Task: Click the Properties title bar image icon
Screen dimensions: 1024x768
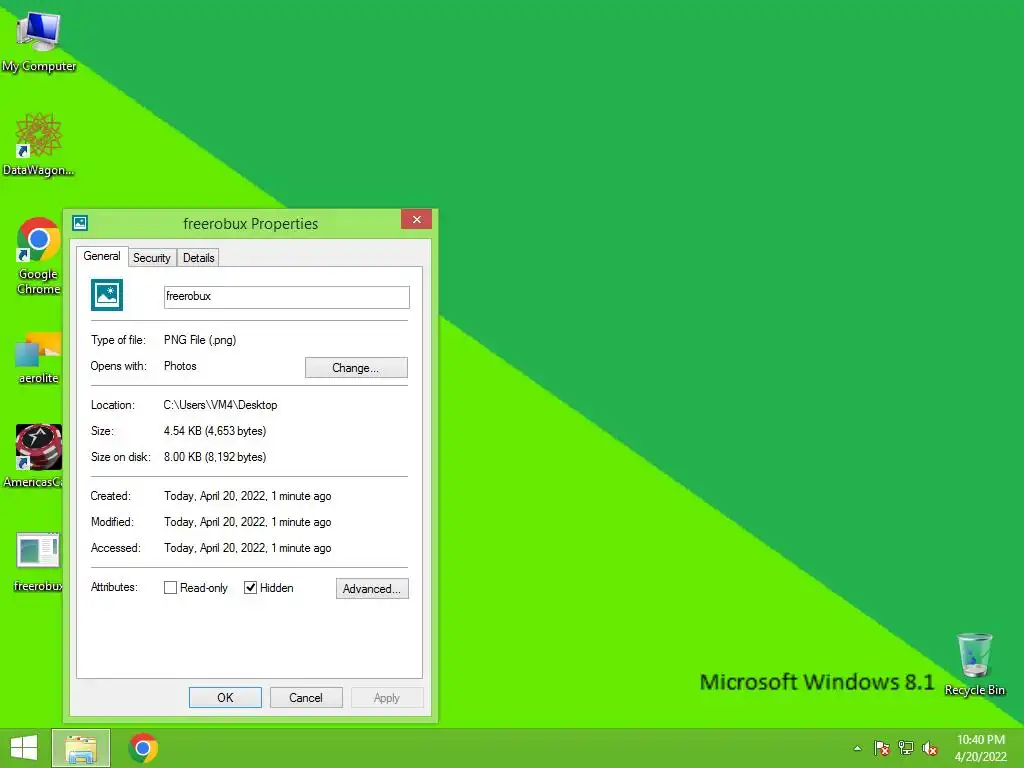Action: [x=80, y=223]
